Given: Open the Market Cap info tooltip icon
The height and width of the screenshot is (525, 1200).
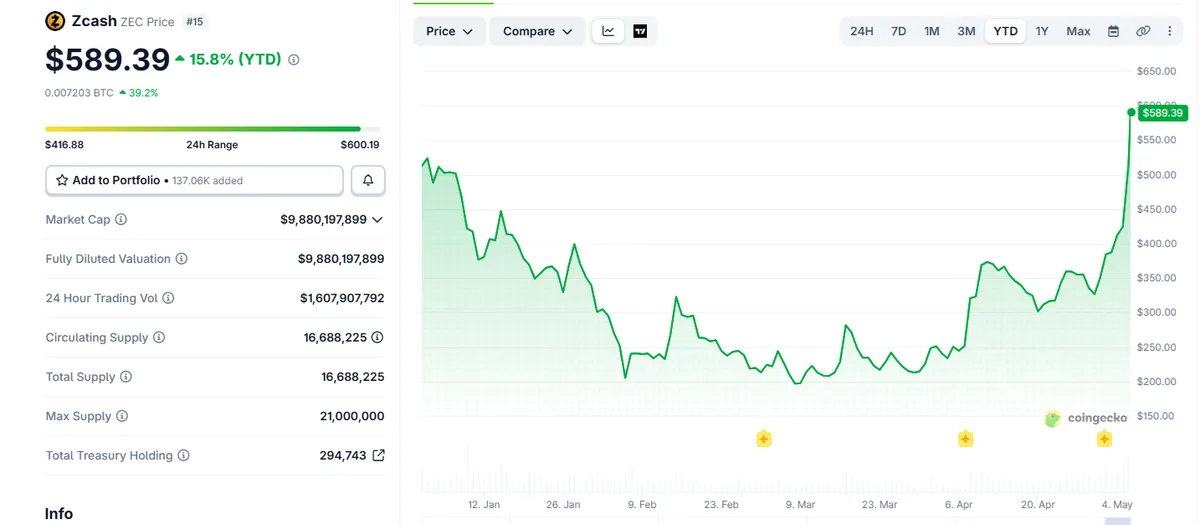Looking at the screenshot, I should coord(121,219).
